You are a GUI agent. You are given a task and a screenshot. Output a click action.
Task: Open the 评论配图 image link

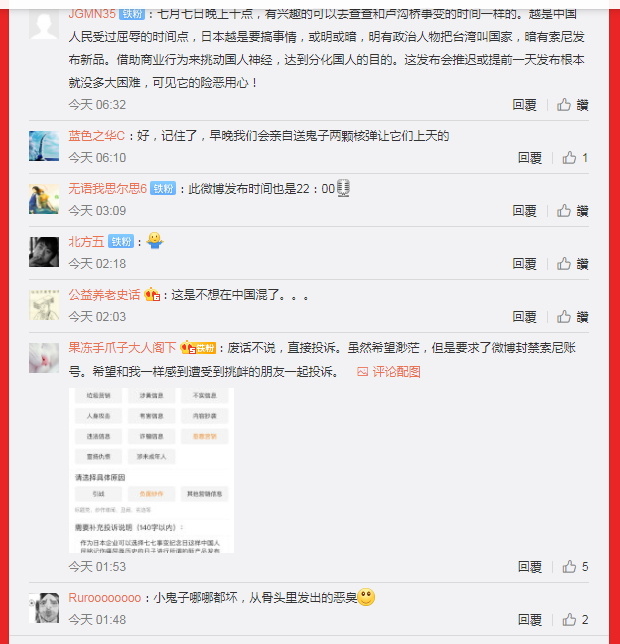tap(389, 372)
